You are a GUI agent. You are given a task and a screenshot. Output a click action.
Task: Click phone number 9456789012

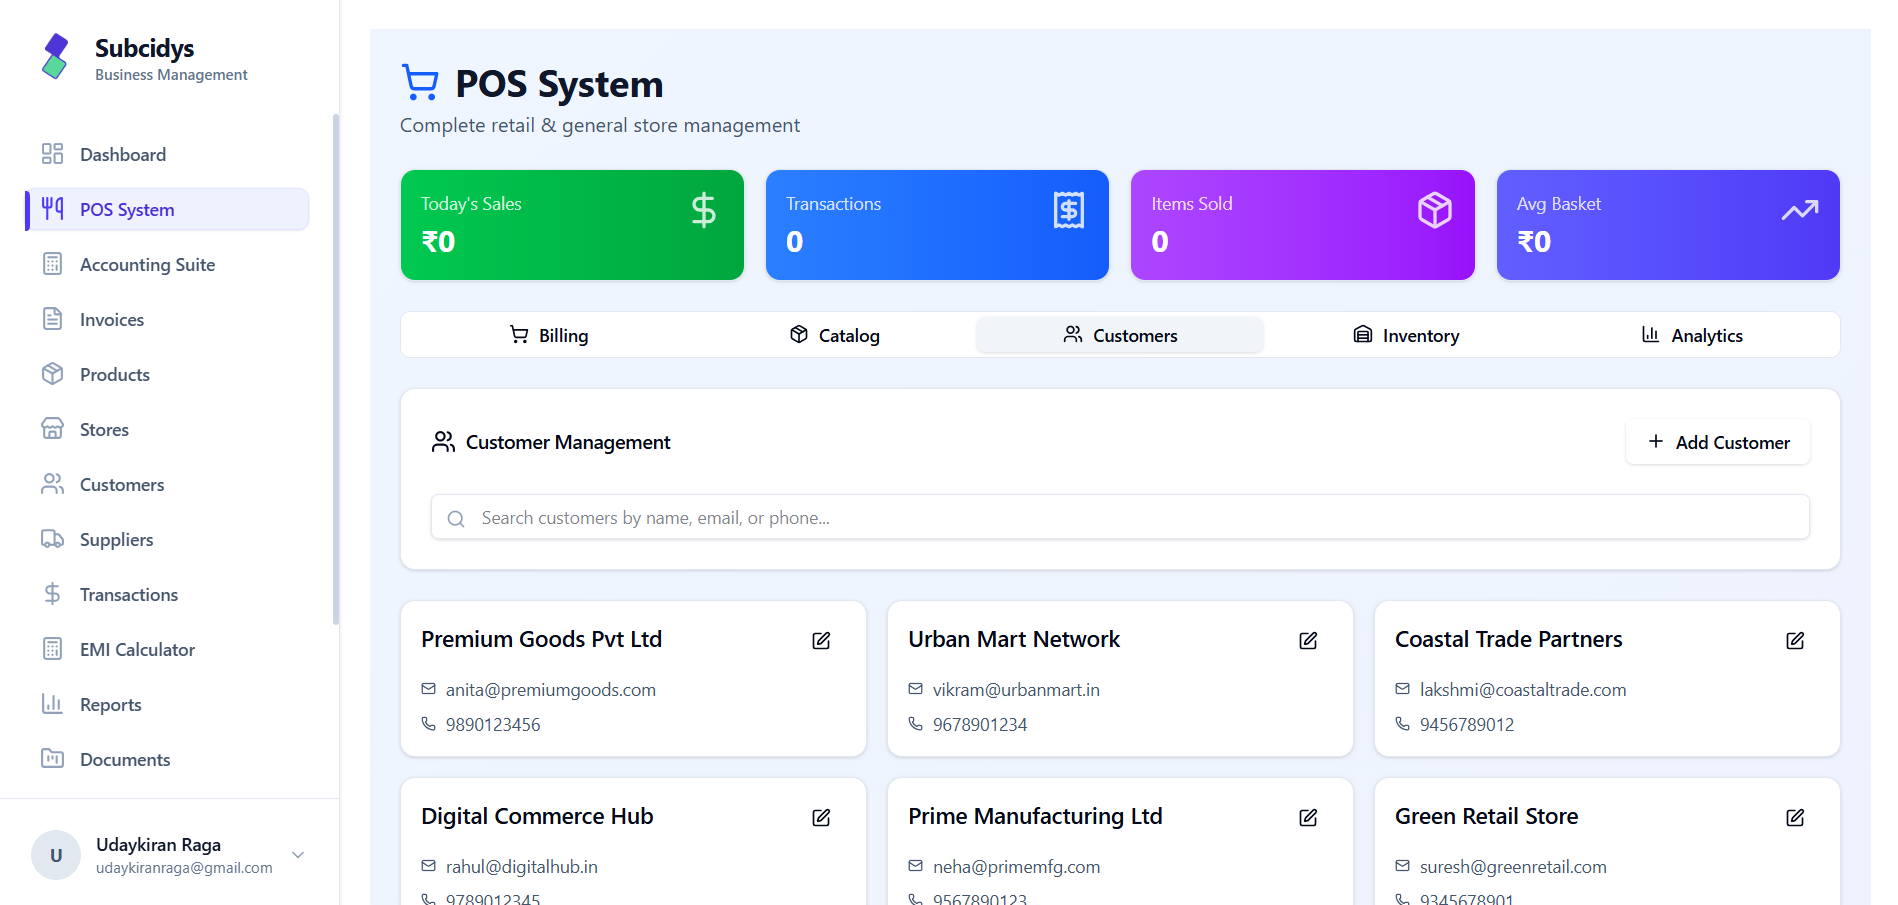[x=1467, y=724]
